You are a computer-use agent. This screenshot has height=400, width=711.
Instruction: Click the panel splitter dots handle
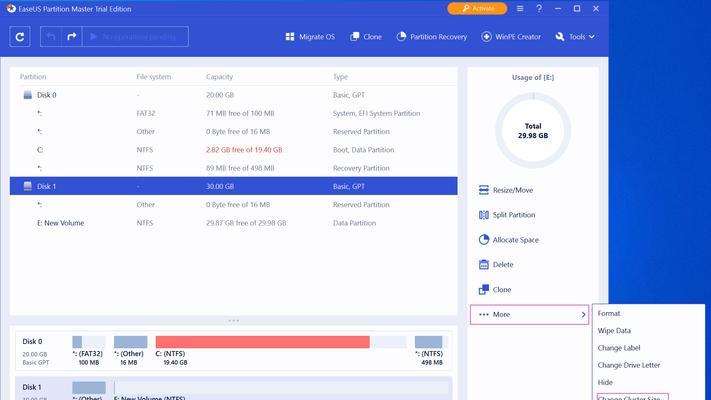click(234, 321)
